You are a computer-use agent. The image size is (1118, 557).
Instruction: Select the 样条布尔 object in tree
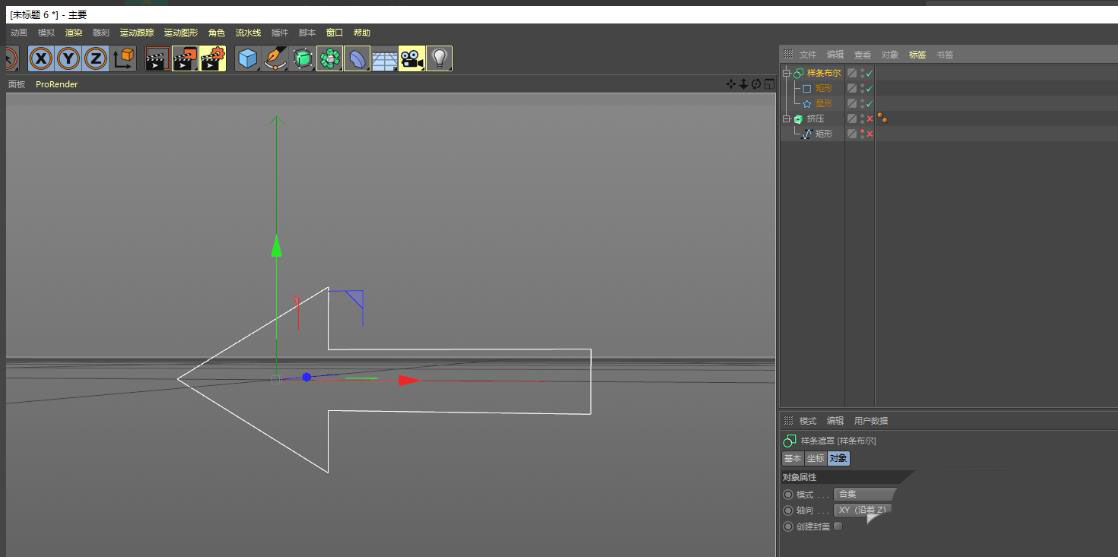point(824,73)
